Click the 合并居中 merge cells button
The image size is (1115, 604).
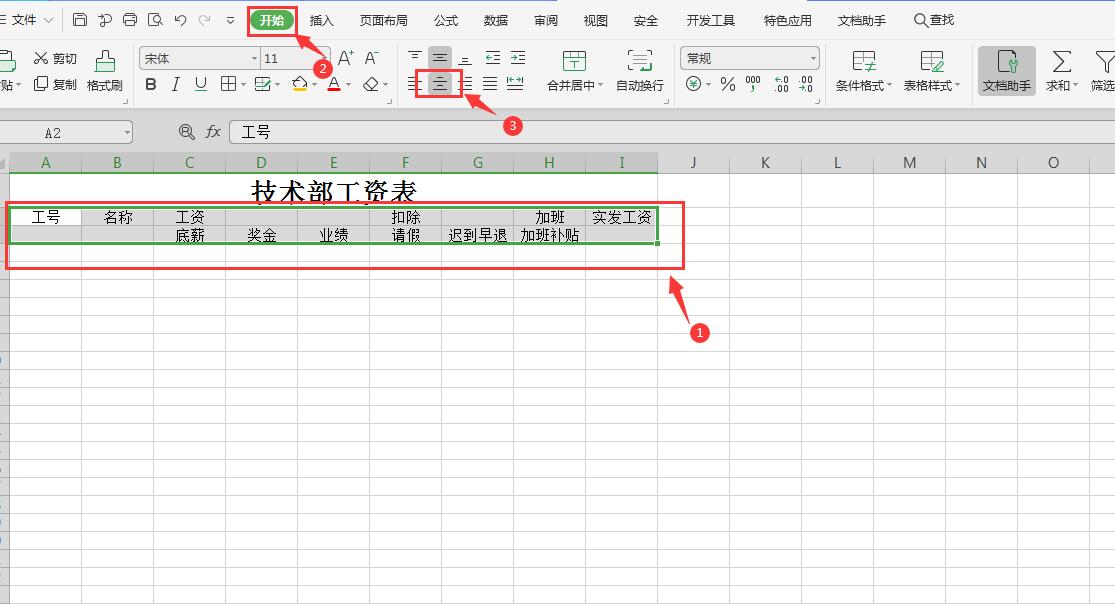point(574,71)
